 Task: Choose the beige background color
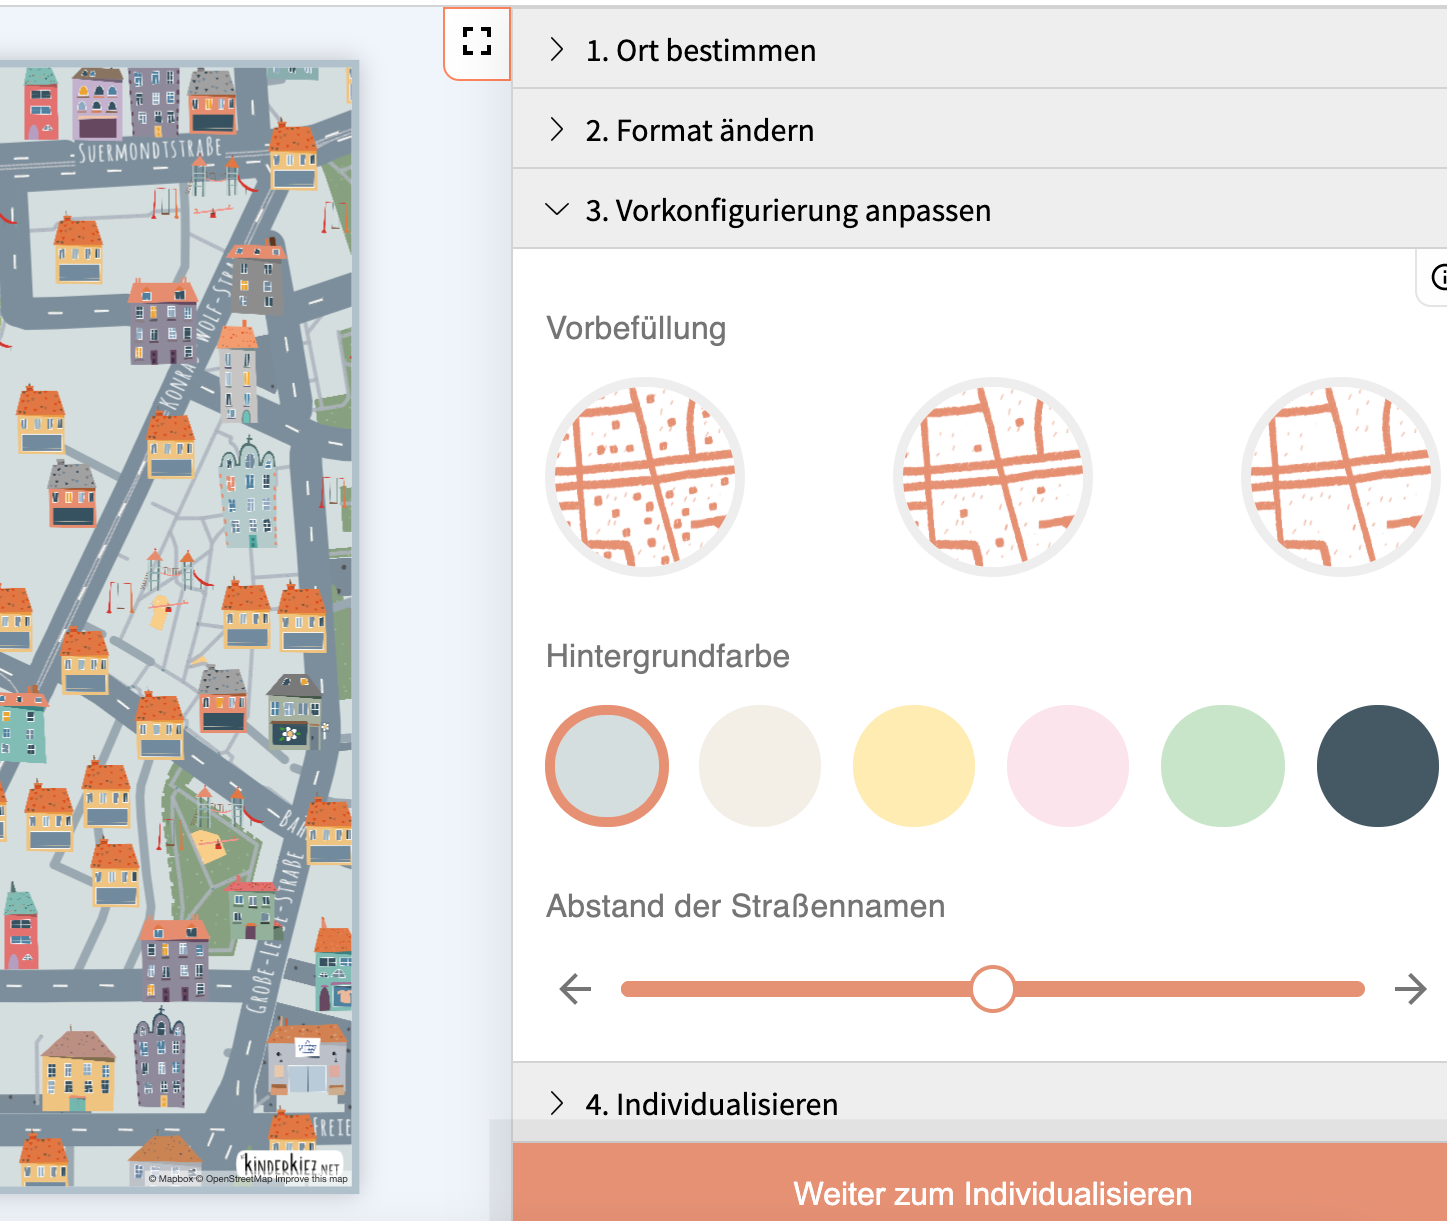(x=760, y=766)
